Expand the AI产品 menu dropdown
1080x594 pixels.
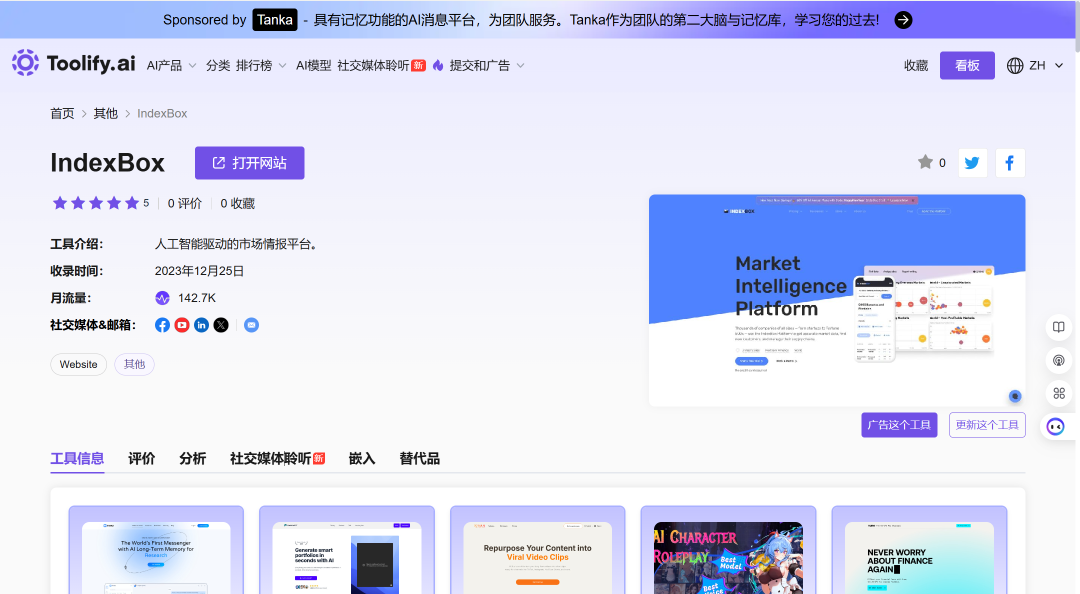[x=172, y=65]
